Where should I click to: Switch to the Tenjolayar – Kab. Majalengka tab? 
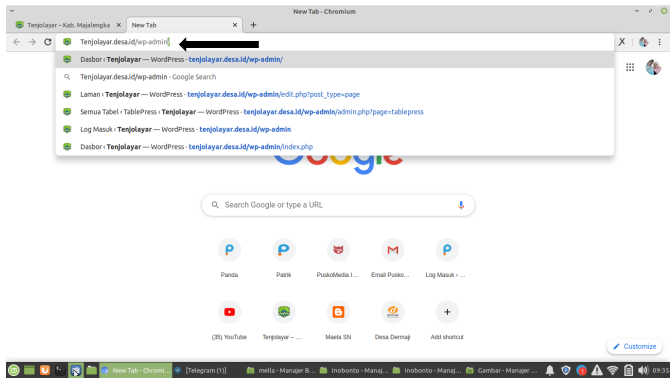click(69, 25)
